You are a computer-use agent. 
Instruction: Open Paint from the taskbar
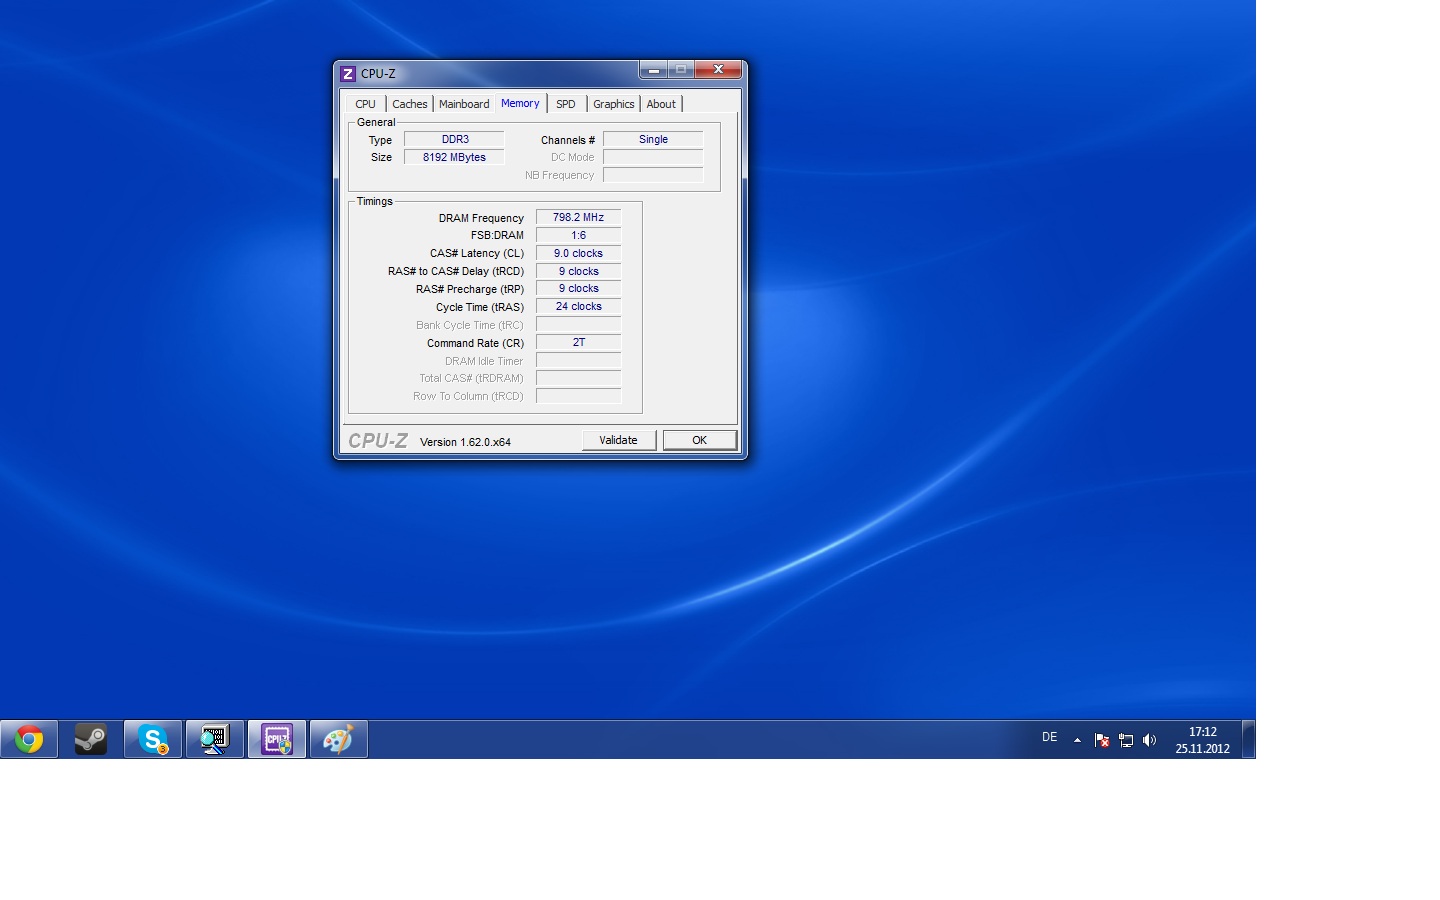coord(339,739)
